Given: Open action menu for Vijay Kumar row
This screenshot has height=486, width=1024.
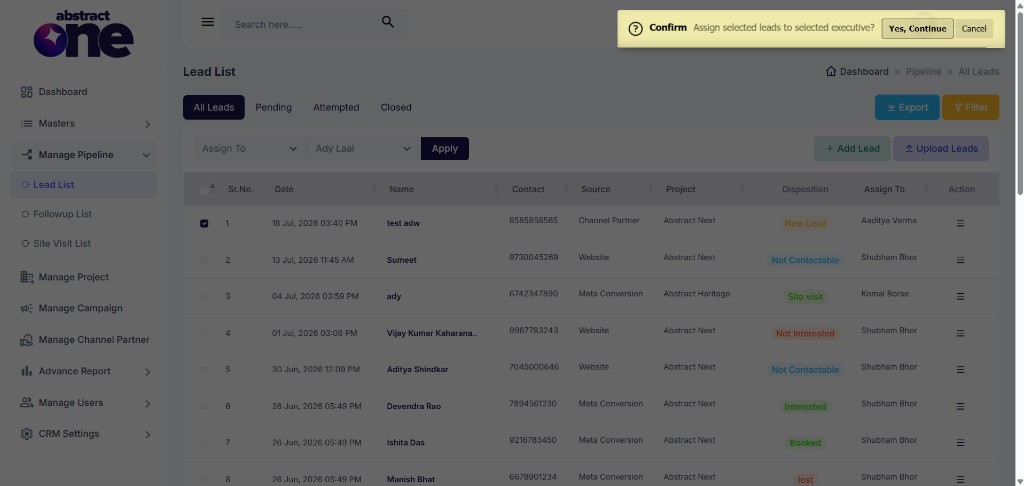Looking at the screenshot, I should click(x=960, y=333).
